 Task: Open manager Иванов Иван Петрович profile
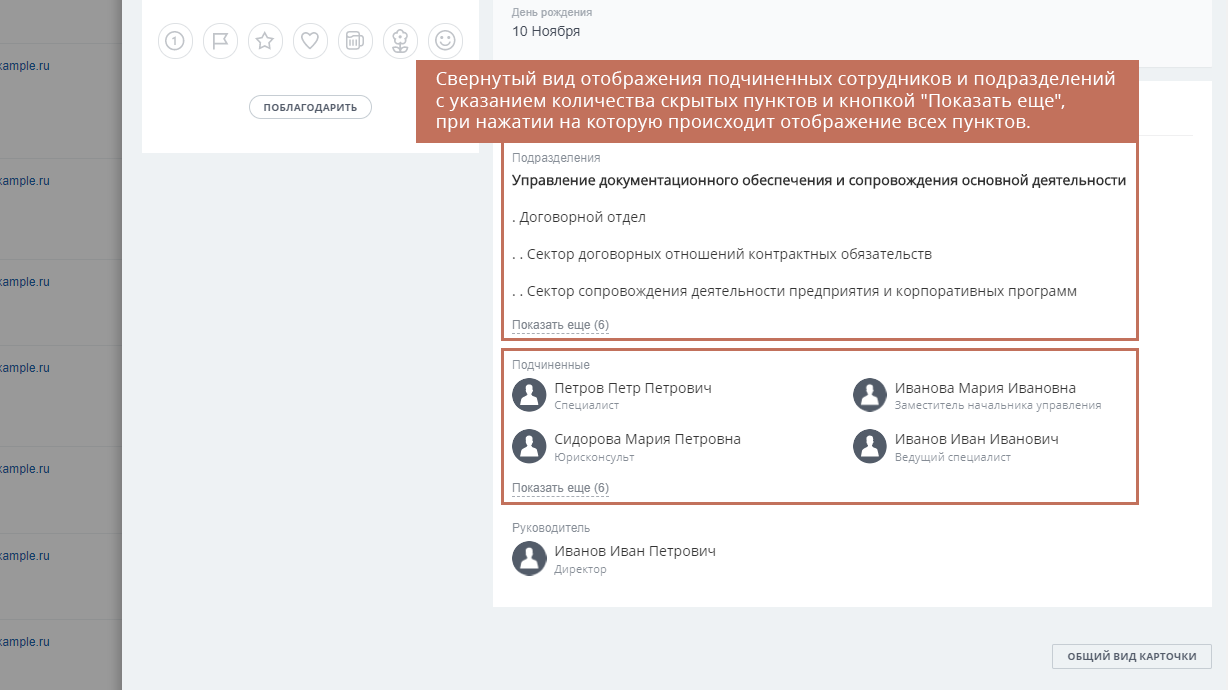click(635, 551)
